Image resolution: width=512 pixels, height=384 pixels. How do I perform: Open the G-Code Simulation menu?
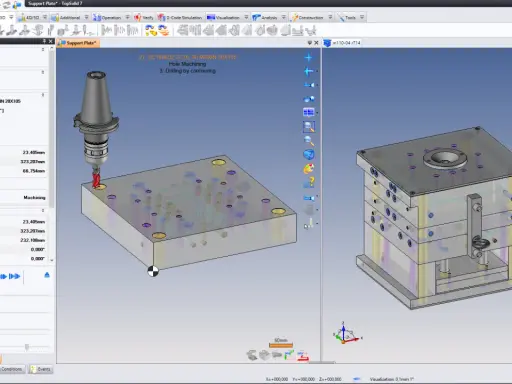point(180,17)
